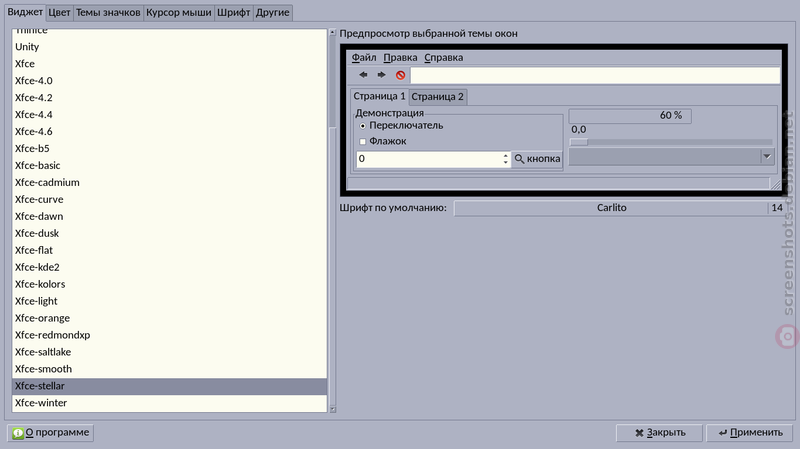
Task: Toggle the Флажок checkbox
Action: pyautogui.click(x=363, y=141)
